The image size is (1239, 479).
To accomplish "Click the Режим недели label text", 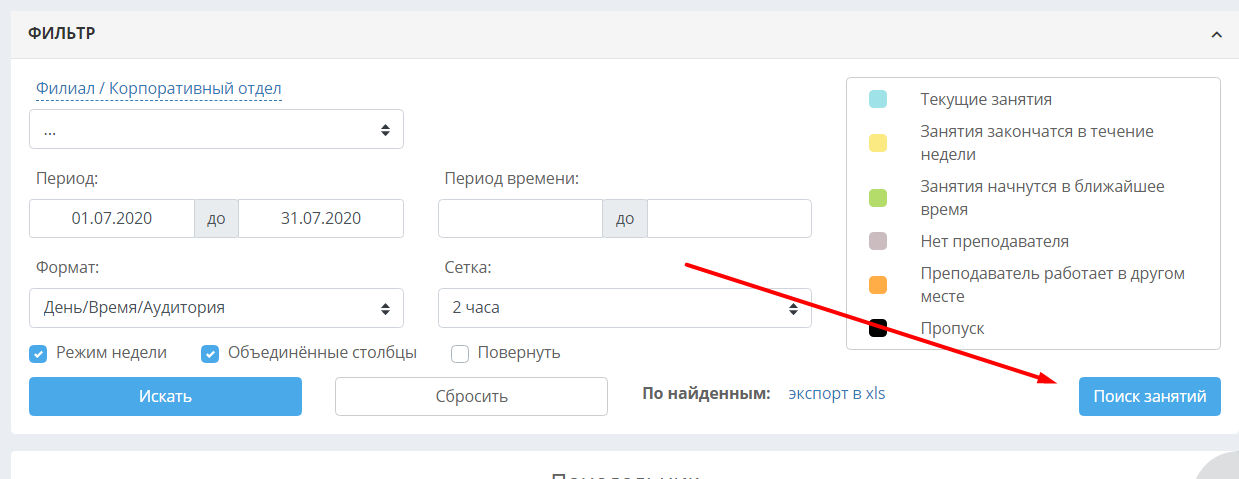I will click(x=112, y=353).
